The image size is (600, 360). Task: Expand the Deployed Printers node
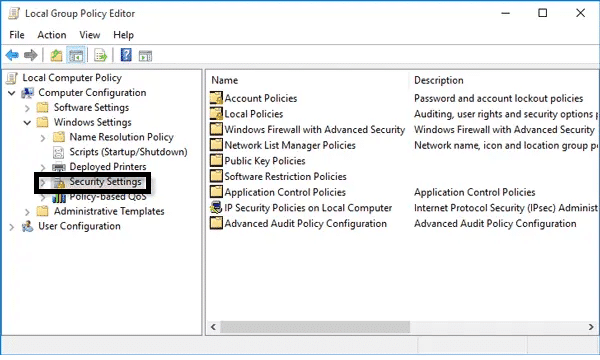[43, 168]
